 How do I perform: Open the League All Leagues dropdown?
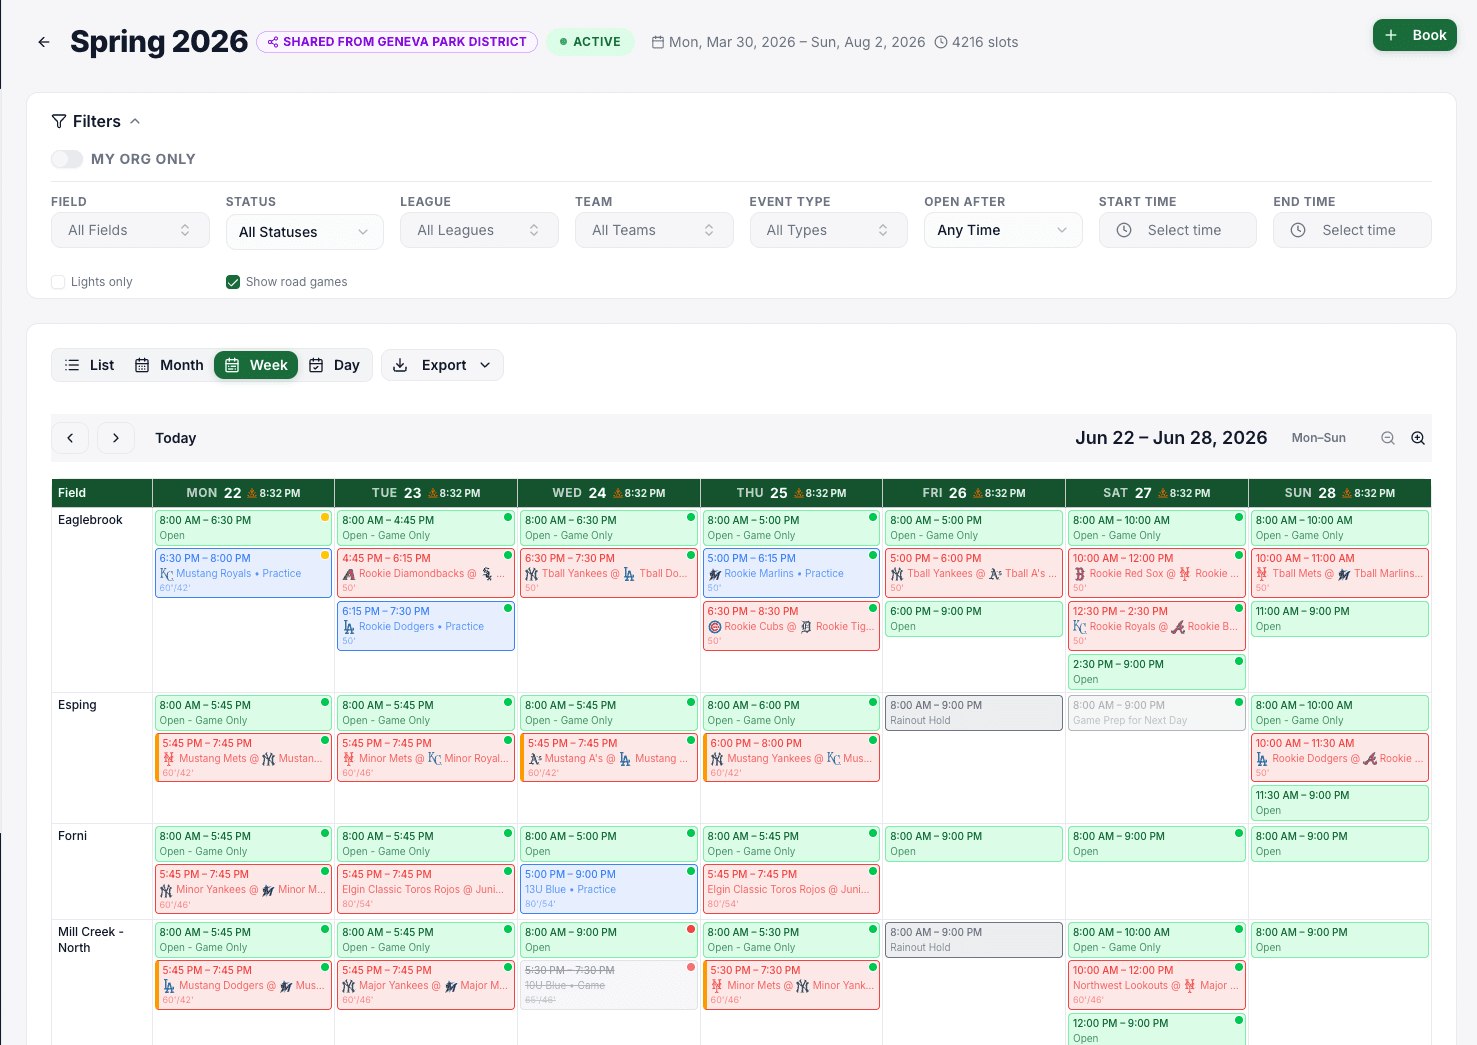[x=479, y=230]
